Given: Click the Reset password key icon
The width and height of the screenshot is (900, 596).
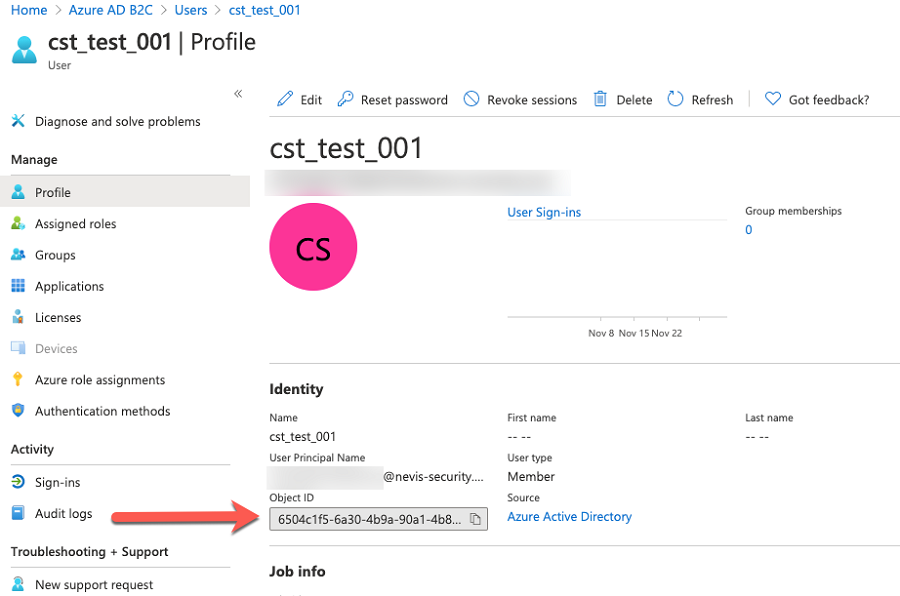Looking at the screenshot, I should click(x=345, y=99).
